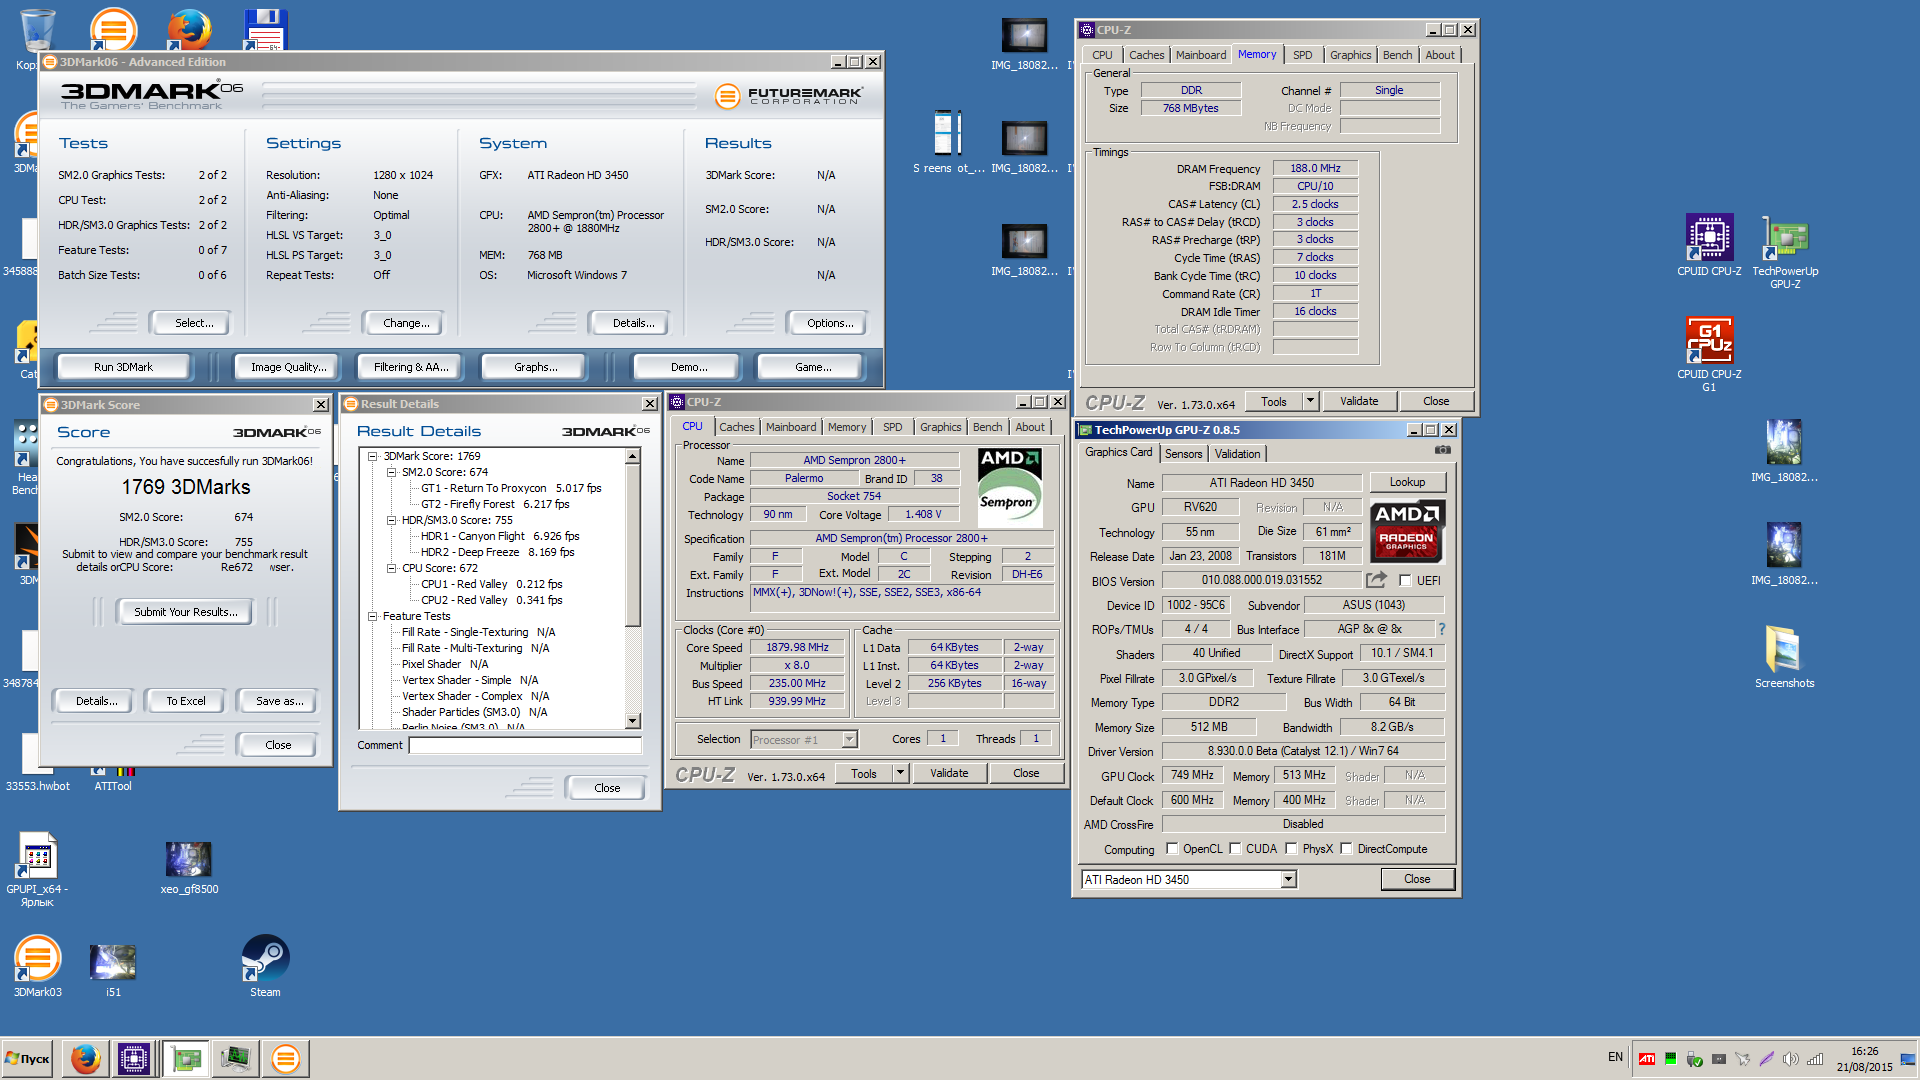This screenshot has width=1920, height=1080.
Task: Click the BIOS share/export arrow icon in GPU-Z
Action: click(1377, 580)
